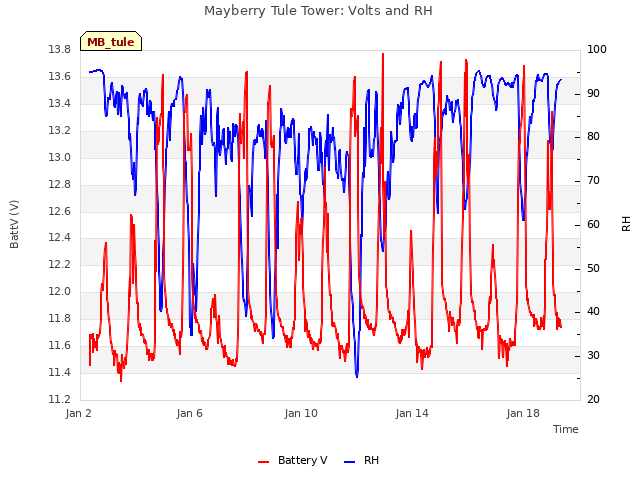640x480 pixels.
Task: Click the 20 tick on the RH axis
Action: (593, 399)
